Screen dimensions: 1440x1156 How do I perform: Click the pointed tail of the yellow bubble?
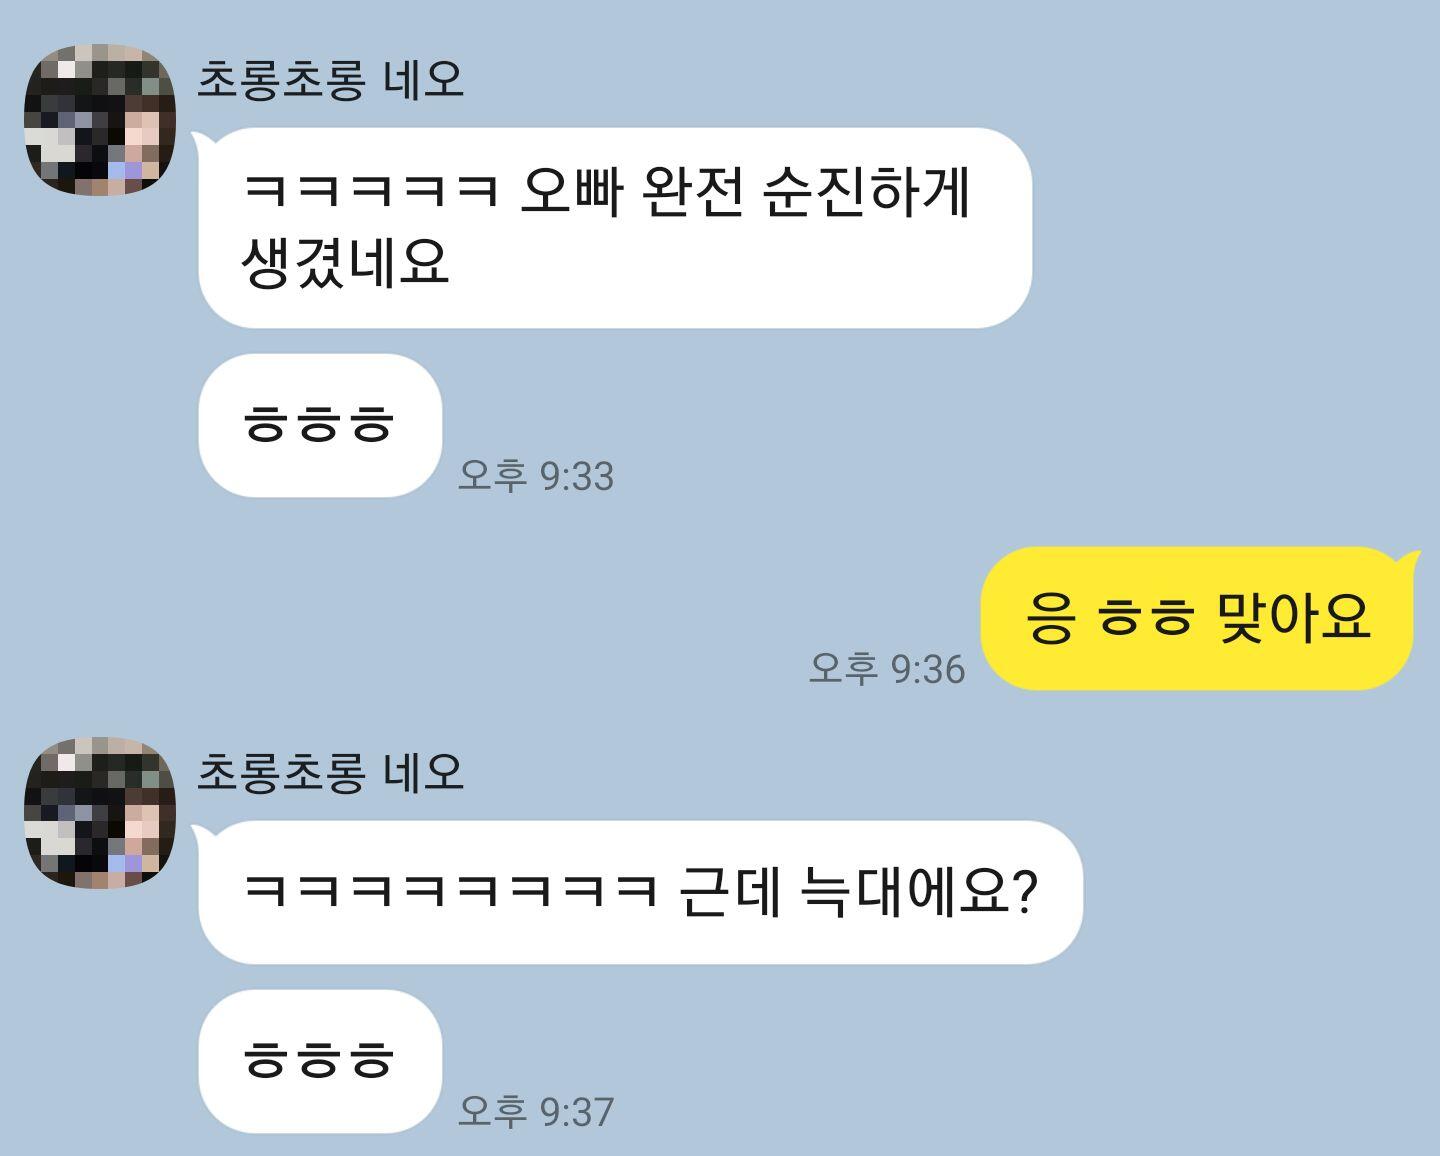tap(1409, 560)
